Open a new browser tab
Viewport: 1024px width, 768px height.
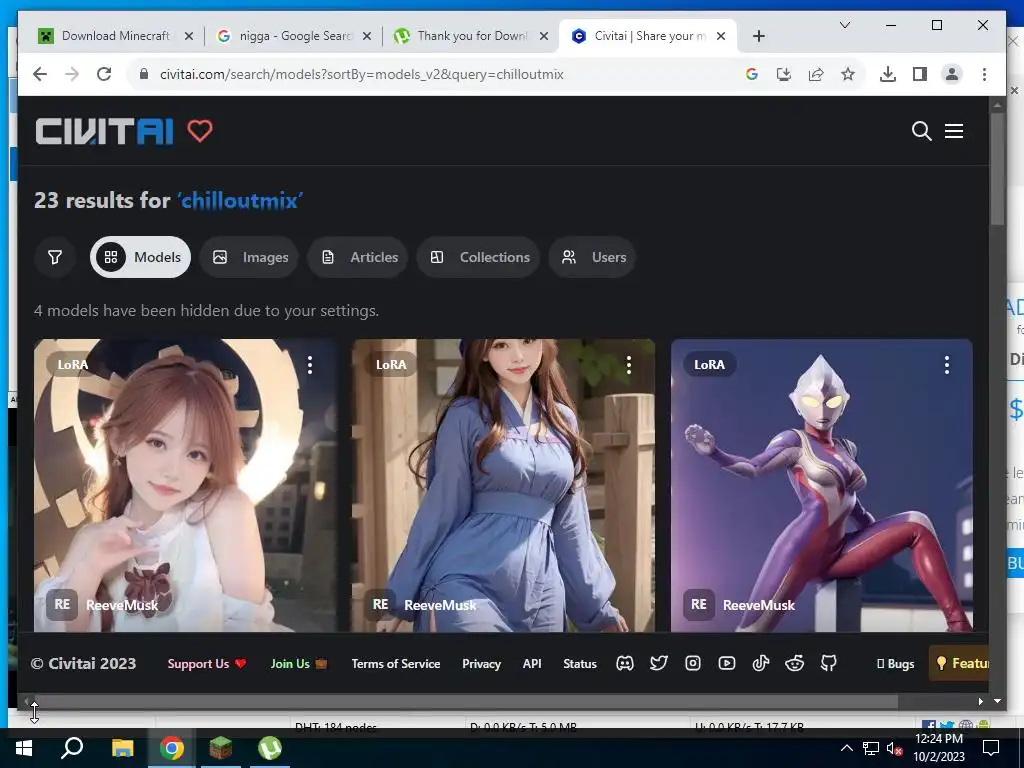(758, 36)
